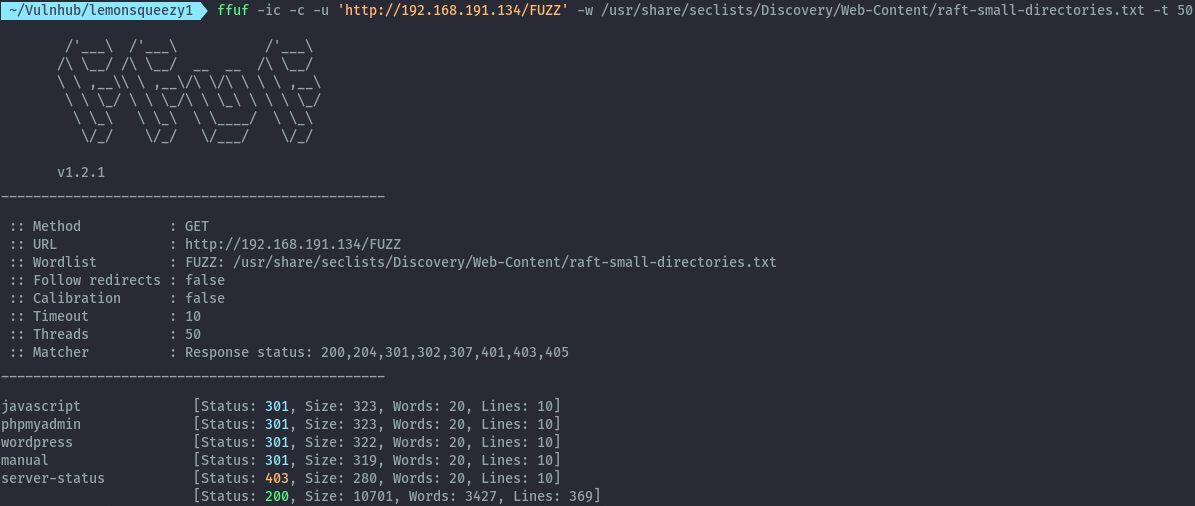
Task: Select the manual result entry
Action: tap(24, 460)
